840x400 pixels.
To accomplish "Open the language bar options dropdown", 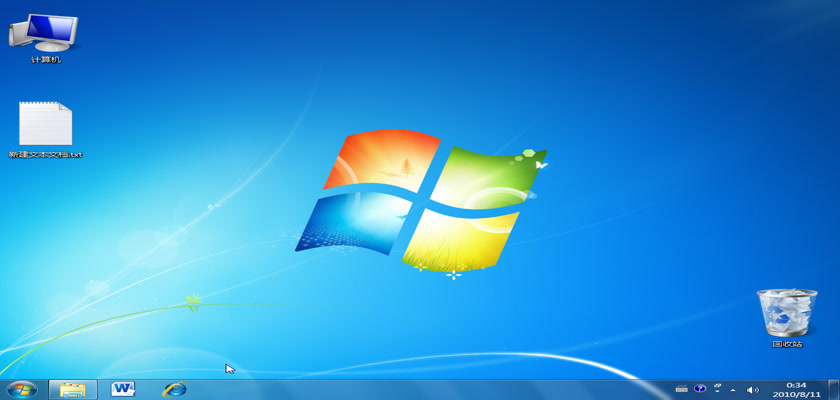I will pyautogui.click(x=717, y=389).
